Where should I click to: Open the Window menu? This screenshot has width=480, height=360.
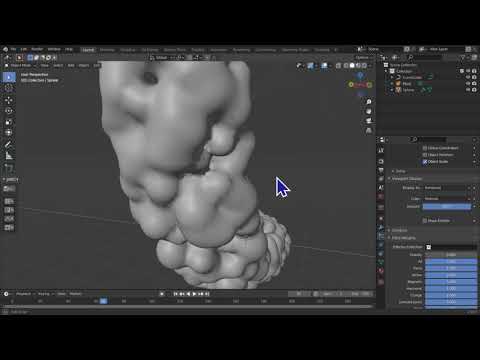point(54,49)
